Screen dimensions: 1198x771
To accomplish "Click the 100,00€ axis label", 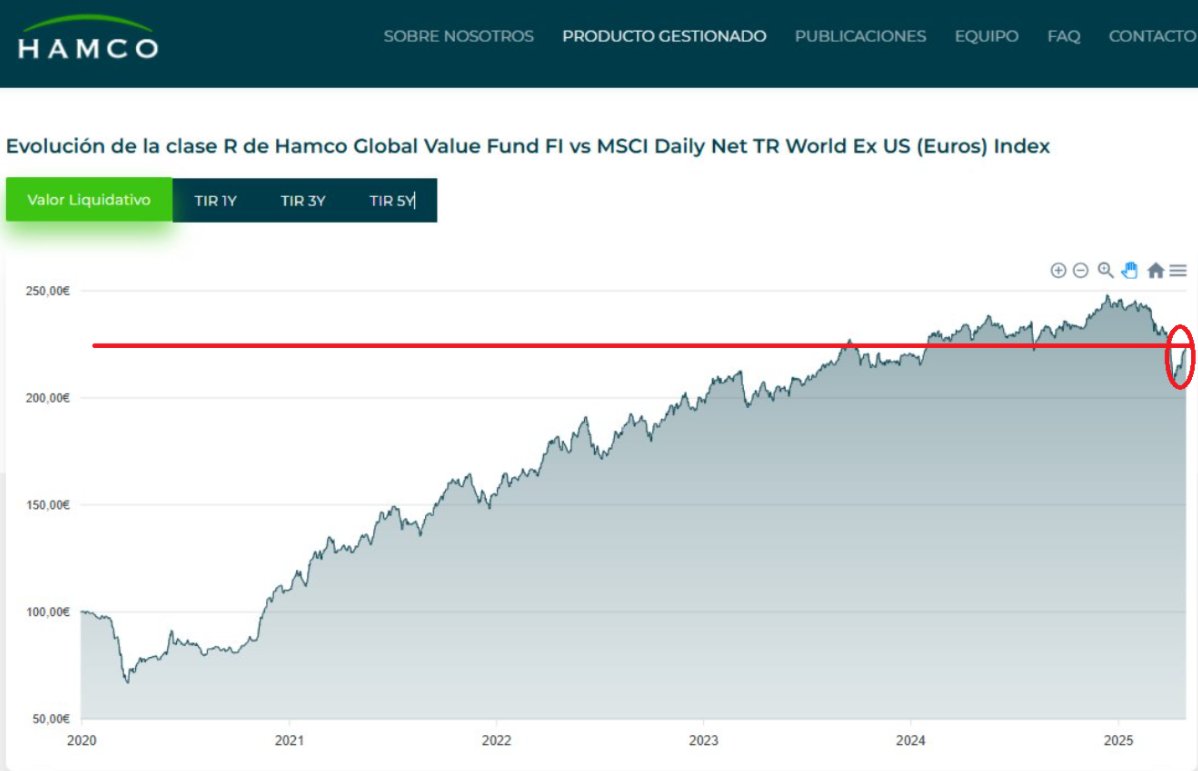I will (47, 612).
